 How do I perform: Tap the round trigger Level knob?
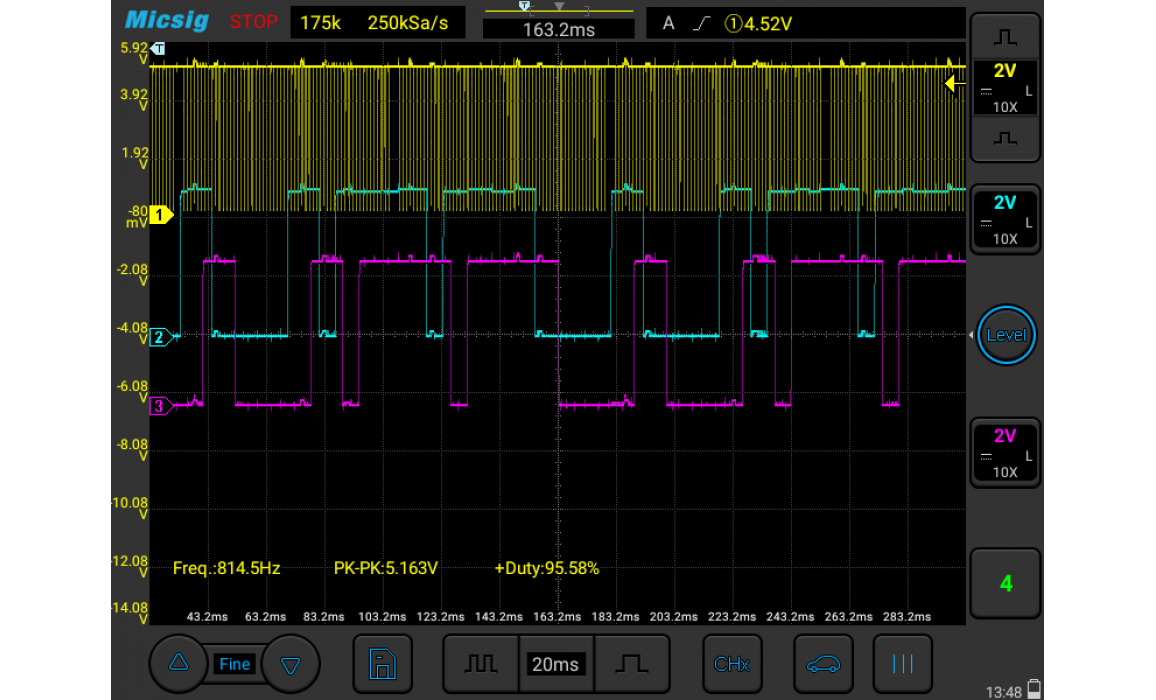tap(1005, 335)
